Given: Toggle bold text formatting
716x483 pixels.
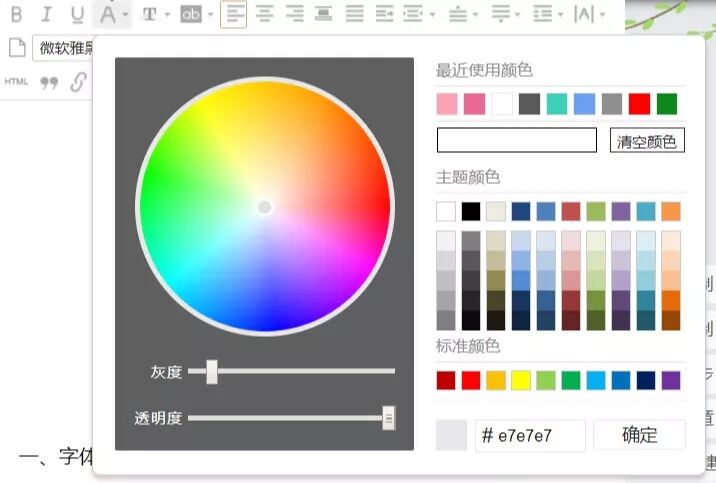Looking at the screenshot, I should coord(17,14).
